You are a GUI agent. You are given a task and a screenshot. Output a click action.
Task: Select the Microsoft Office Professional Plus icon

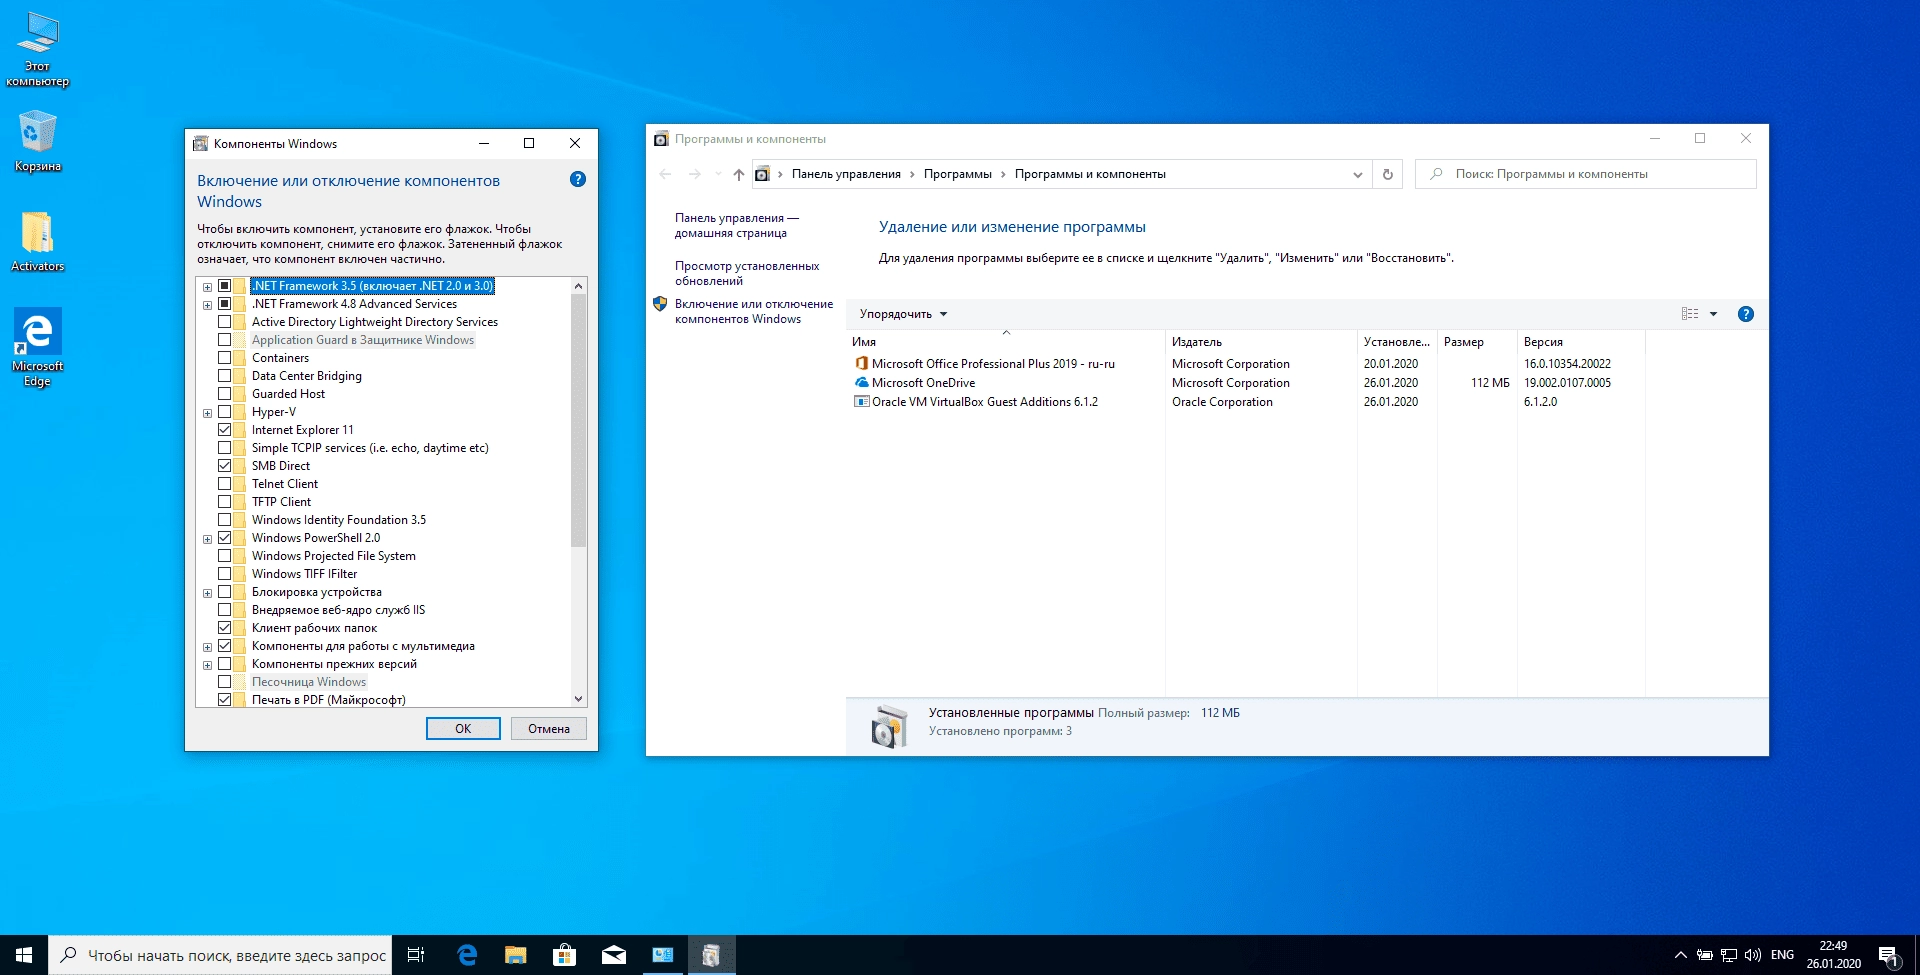(861, 364)
